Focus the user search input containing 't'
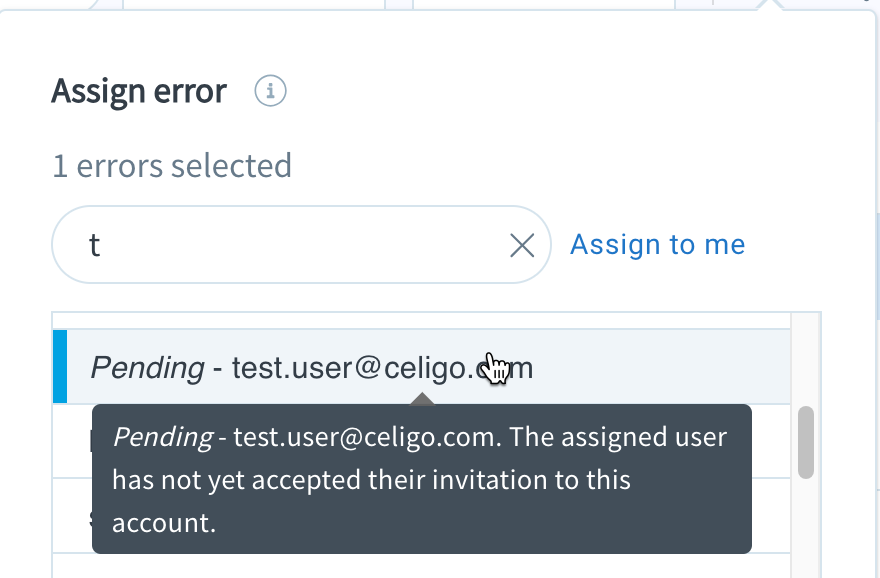 pyautogui.click(x=301, y=245)
